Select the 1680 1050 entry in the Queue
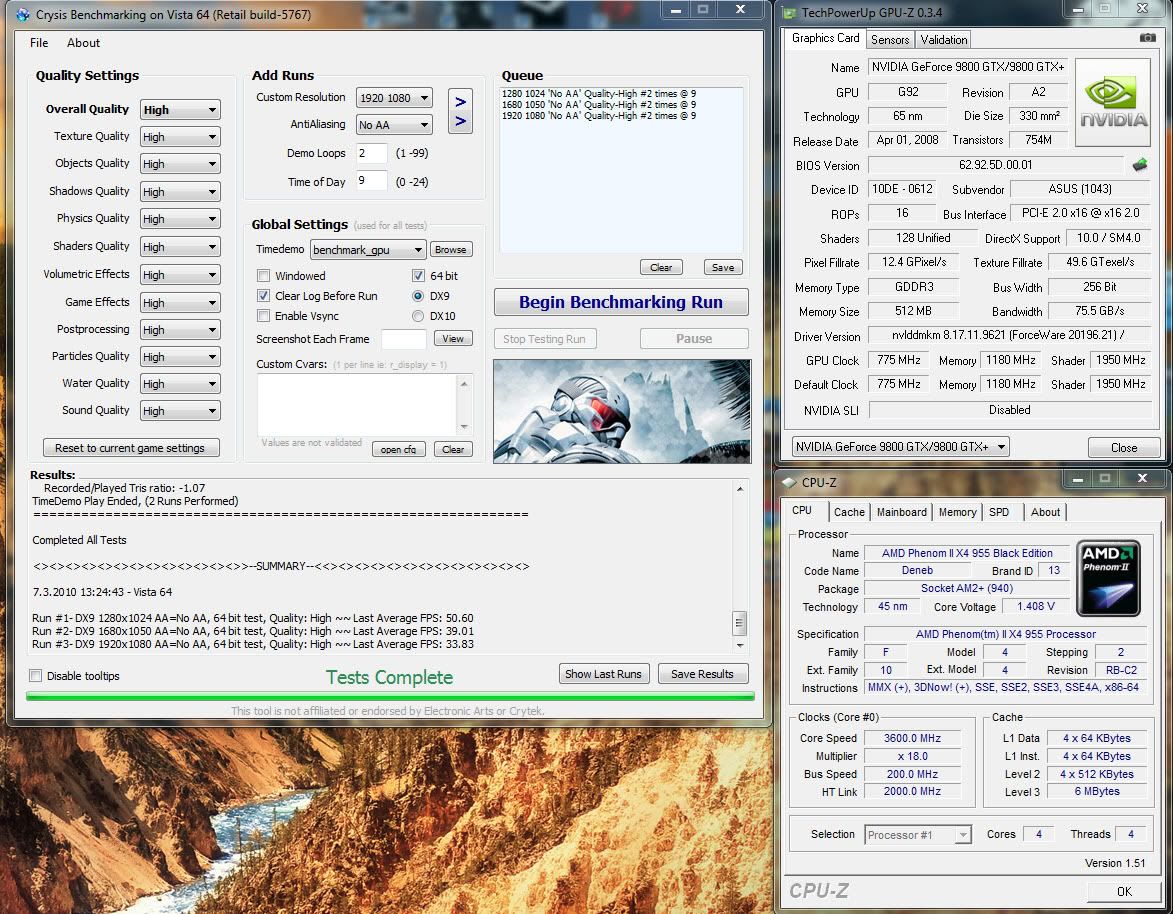 pyautogui.click(x=599, y=105)
